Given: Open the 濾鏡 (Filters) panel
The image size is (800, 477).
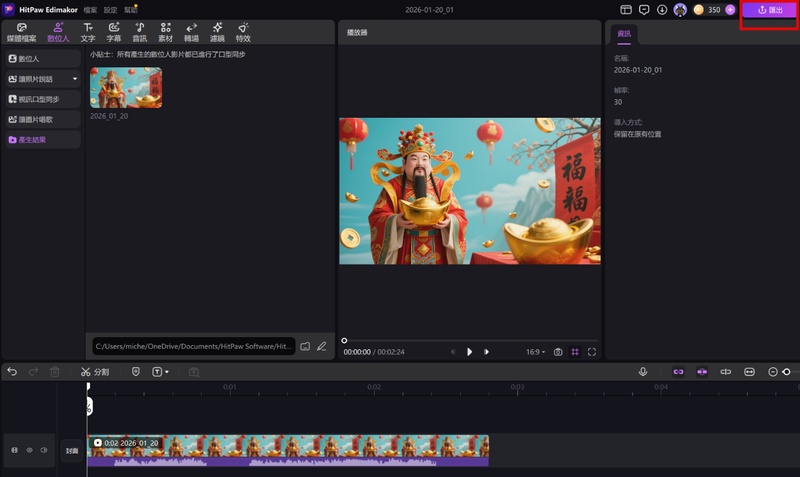Looking at the screenshot, I should pyautogui.click(x=217, y=31).
